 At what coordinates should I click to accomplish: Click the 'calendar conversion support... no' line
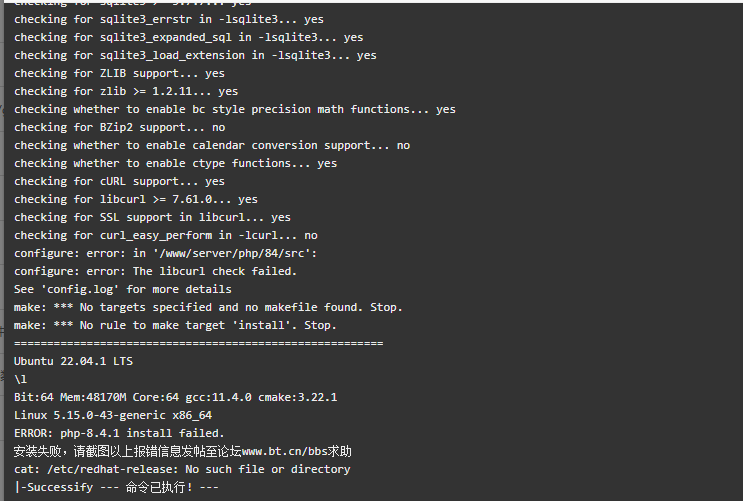coord(212,145)
